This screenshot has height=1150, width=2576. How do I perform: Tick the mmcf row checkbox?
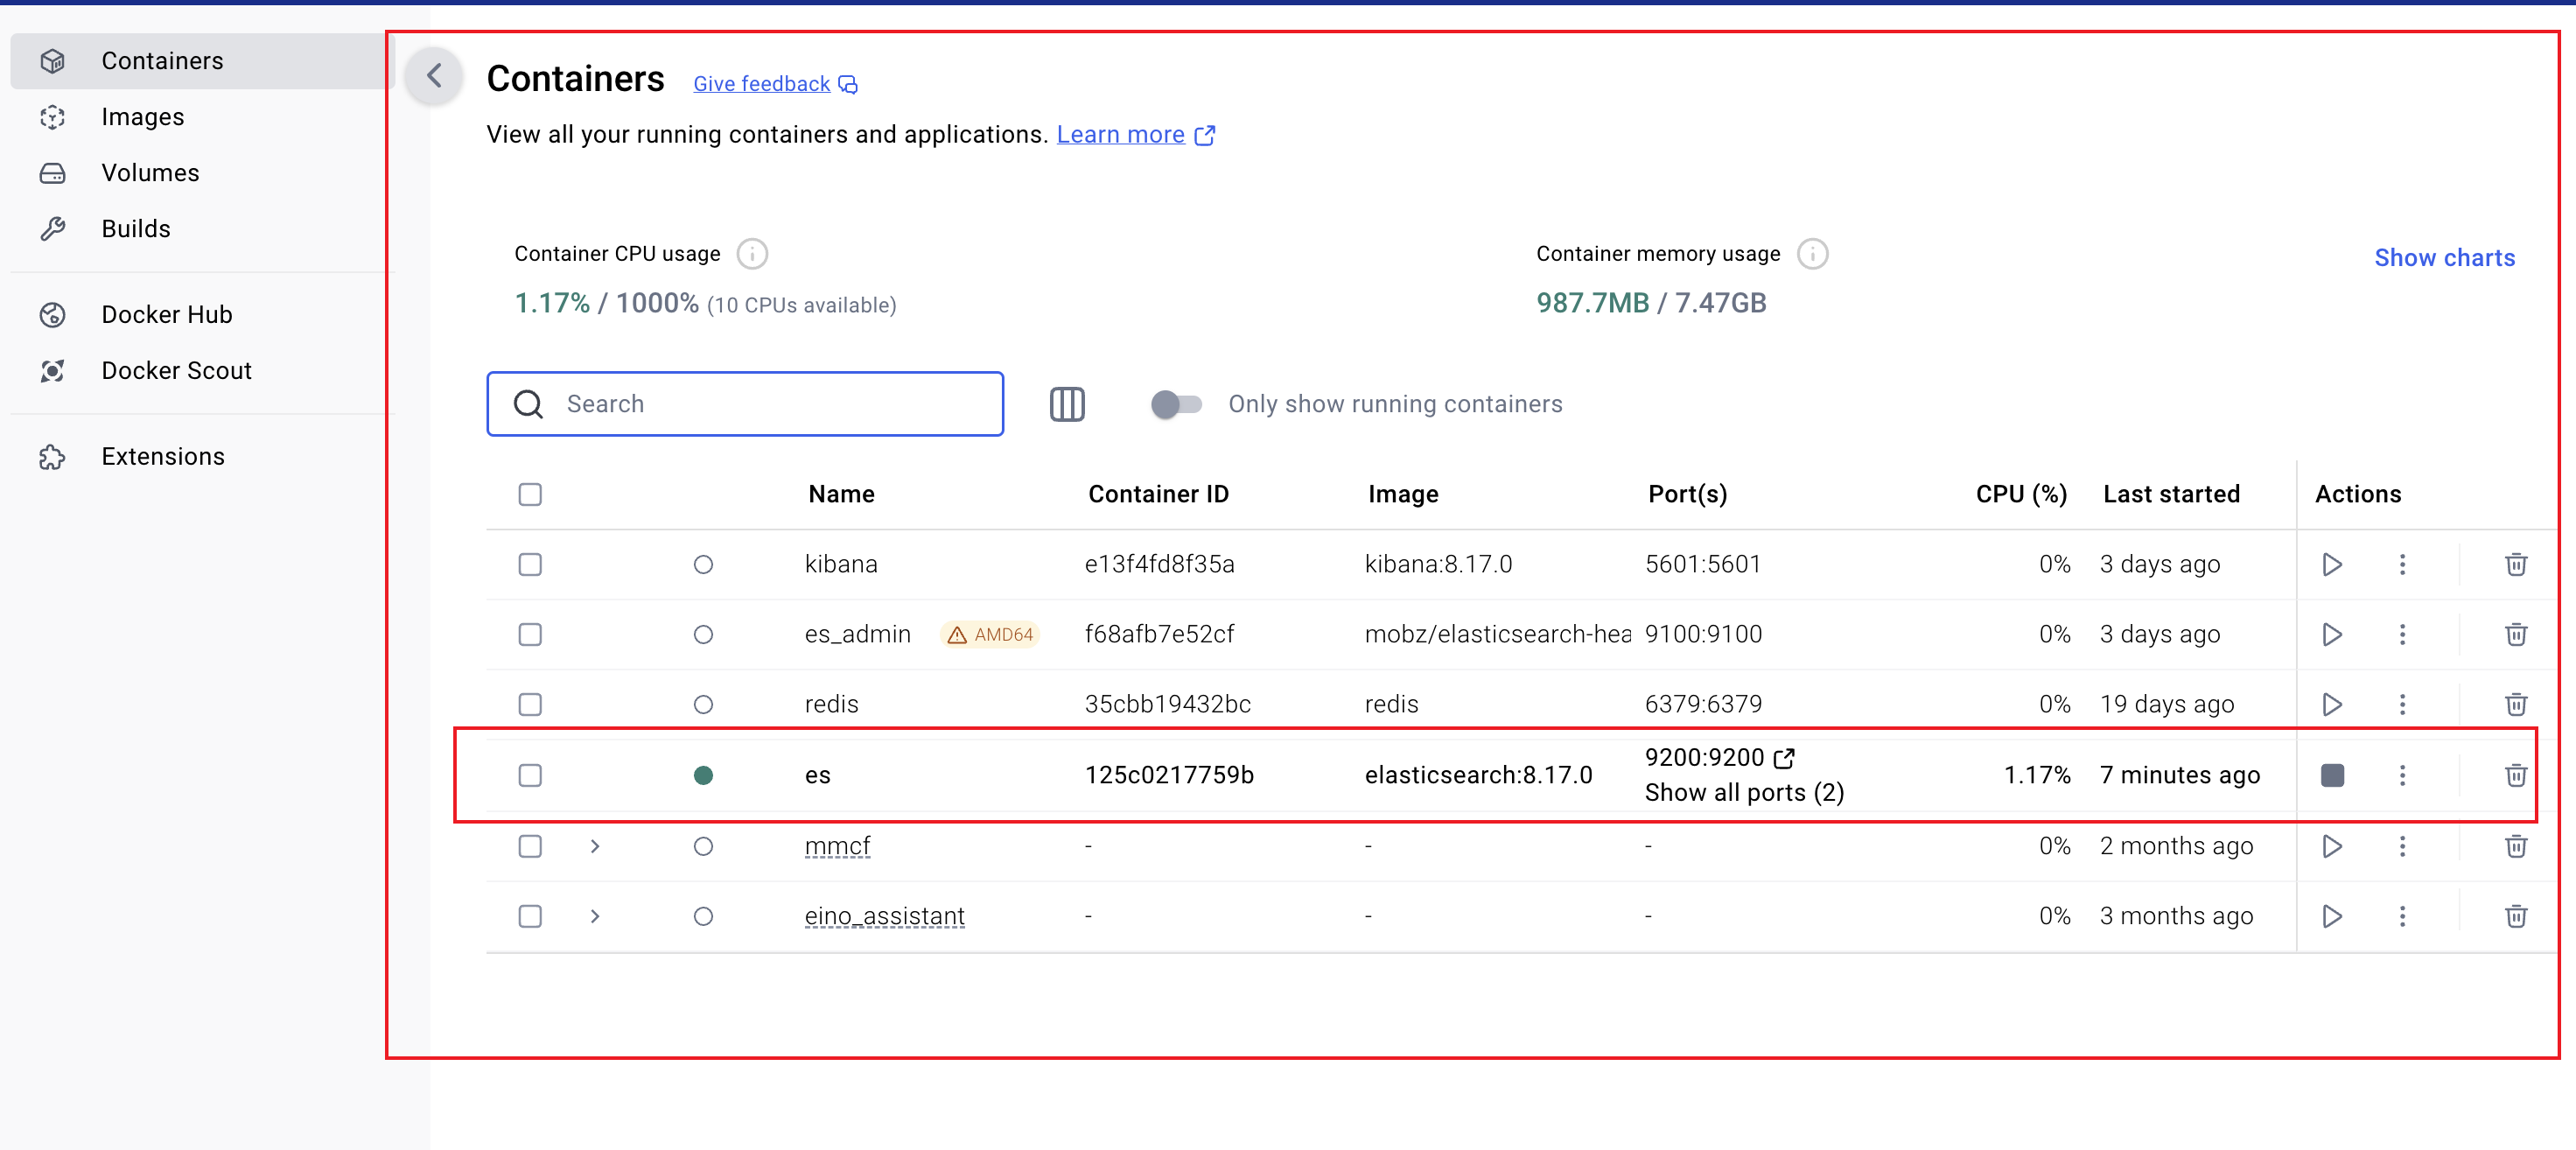point(530,846)
